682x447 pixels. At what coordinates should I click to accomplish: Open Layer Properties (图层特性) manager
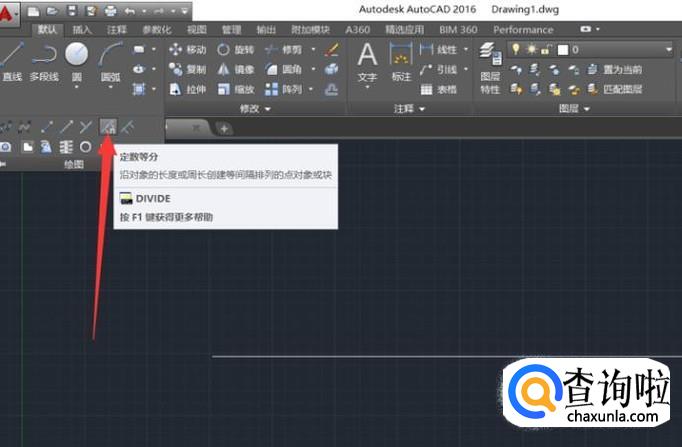[490, 69]
